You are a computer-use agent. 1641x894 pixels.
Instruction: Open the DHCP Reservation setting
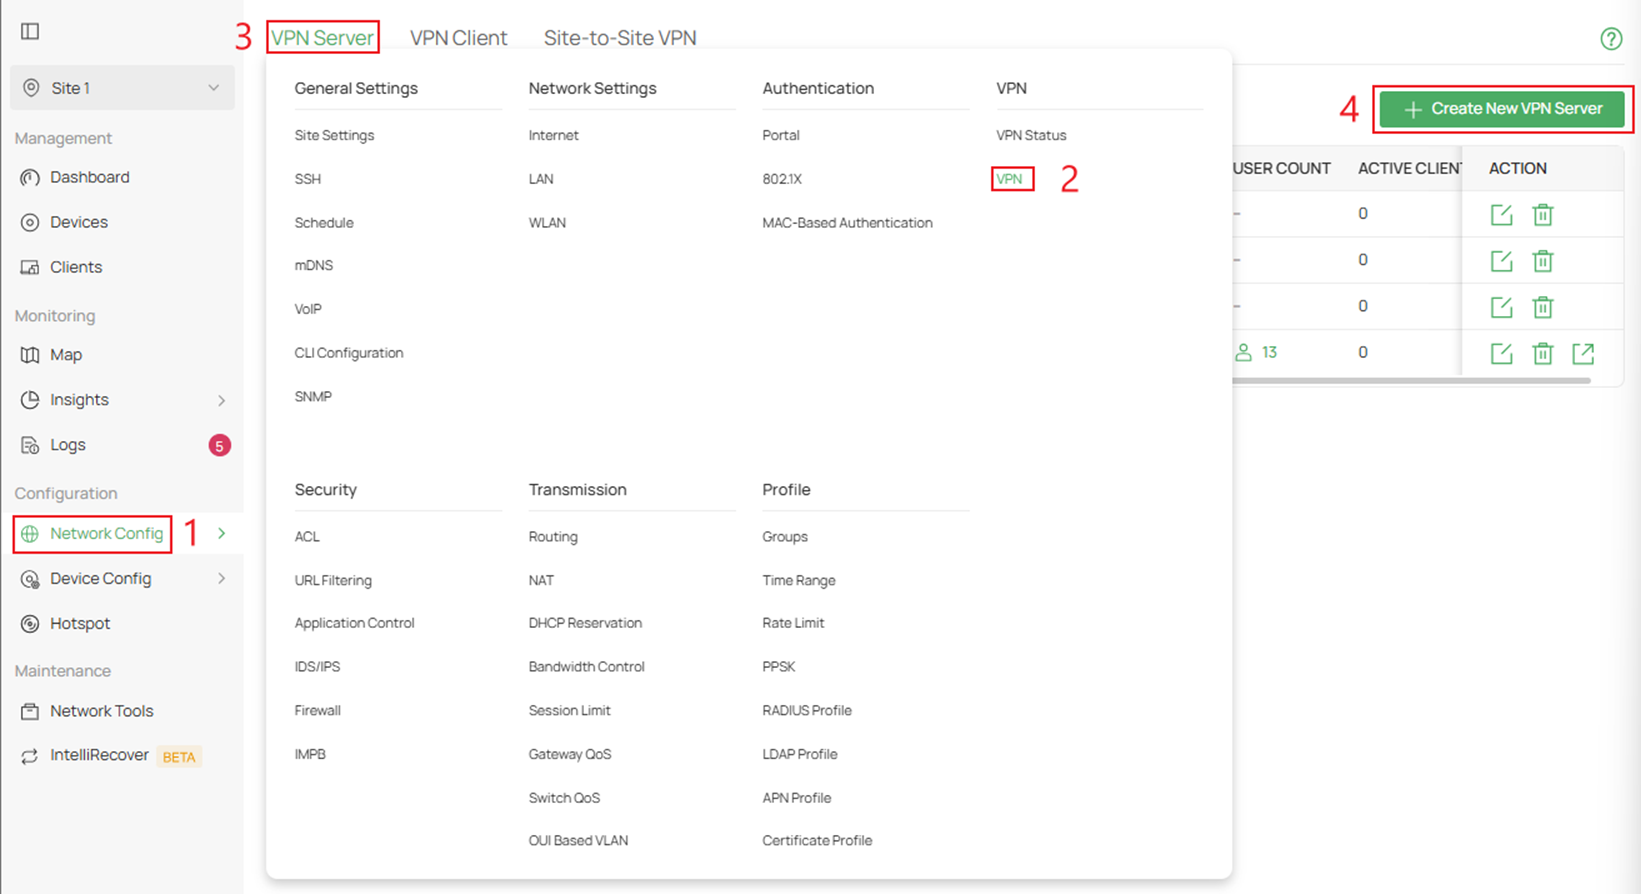585,623
